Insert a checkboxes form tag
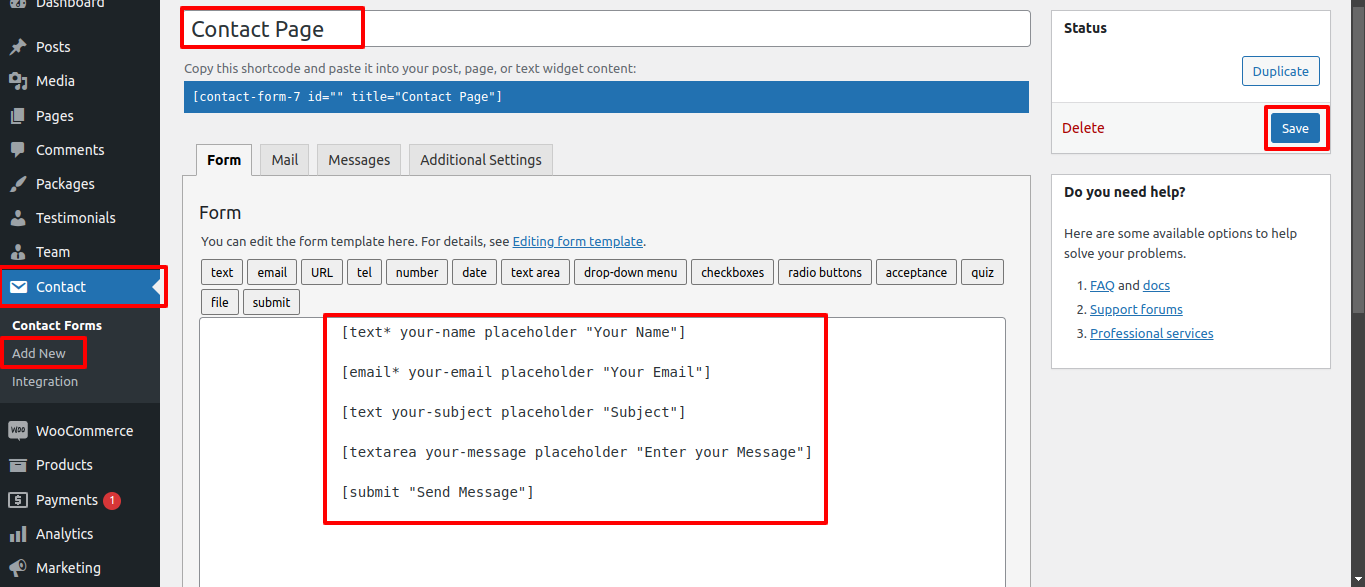Screen dimensions: 1365x587 (732, 272)
